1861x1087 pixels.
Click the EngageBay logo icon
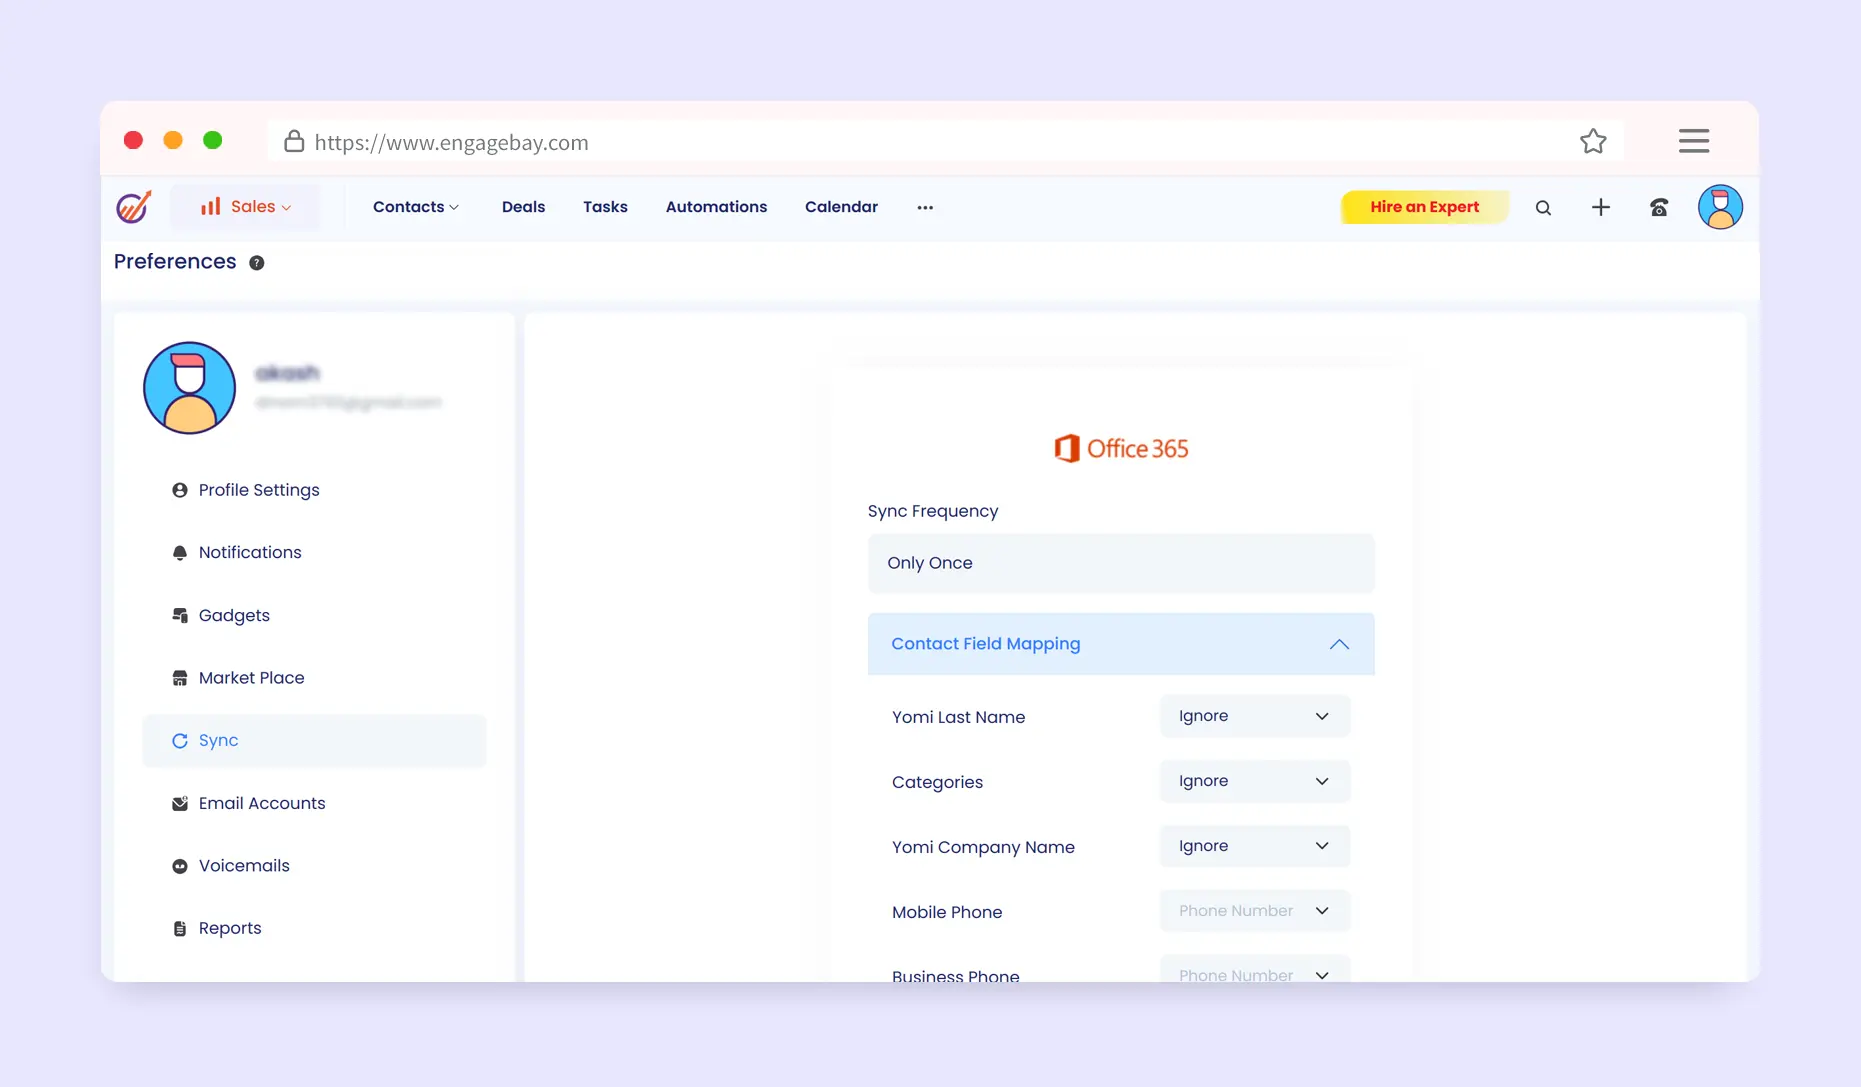[133, 207]
